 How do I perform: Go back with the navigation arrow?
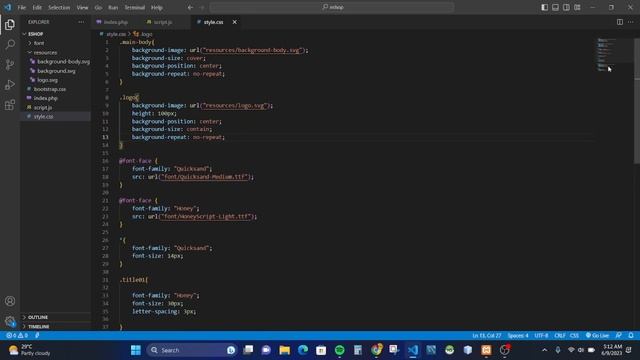191,7
